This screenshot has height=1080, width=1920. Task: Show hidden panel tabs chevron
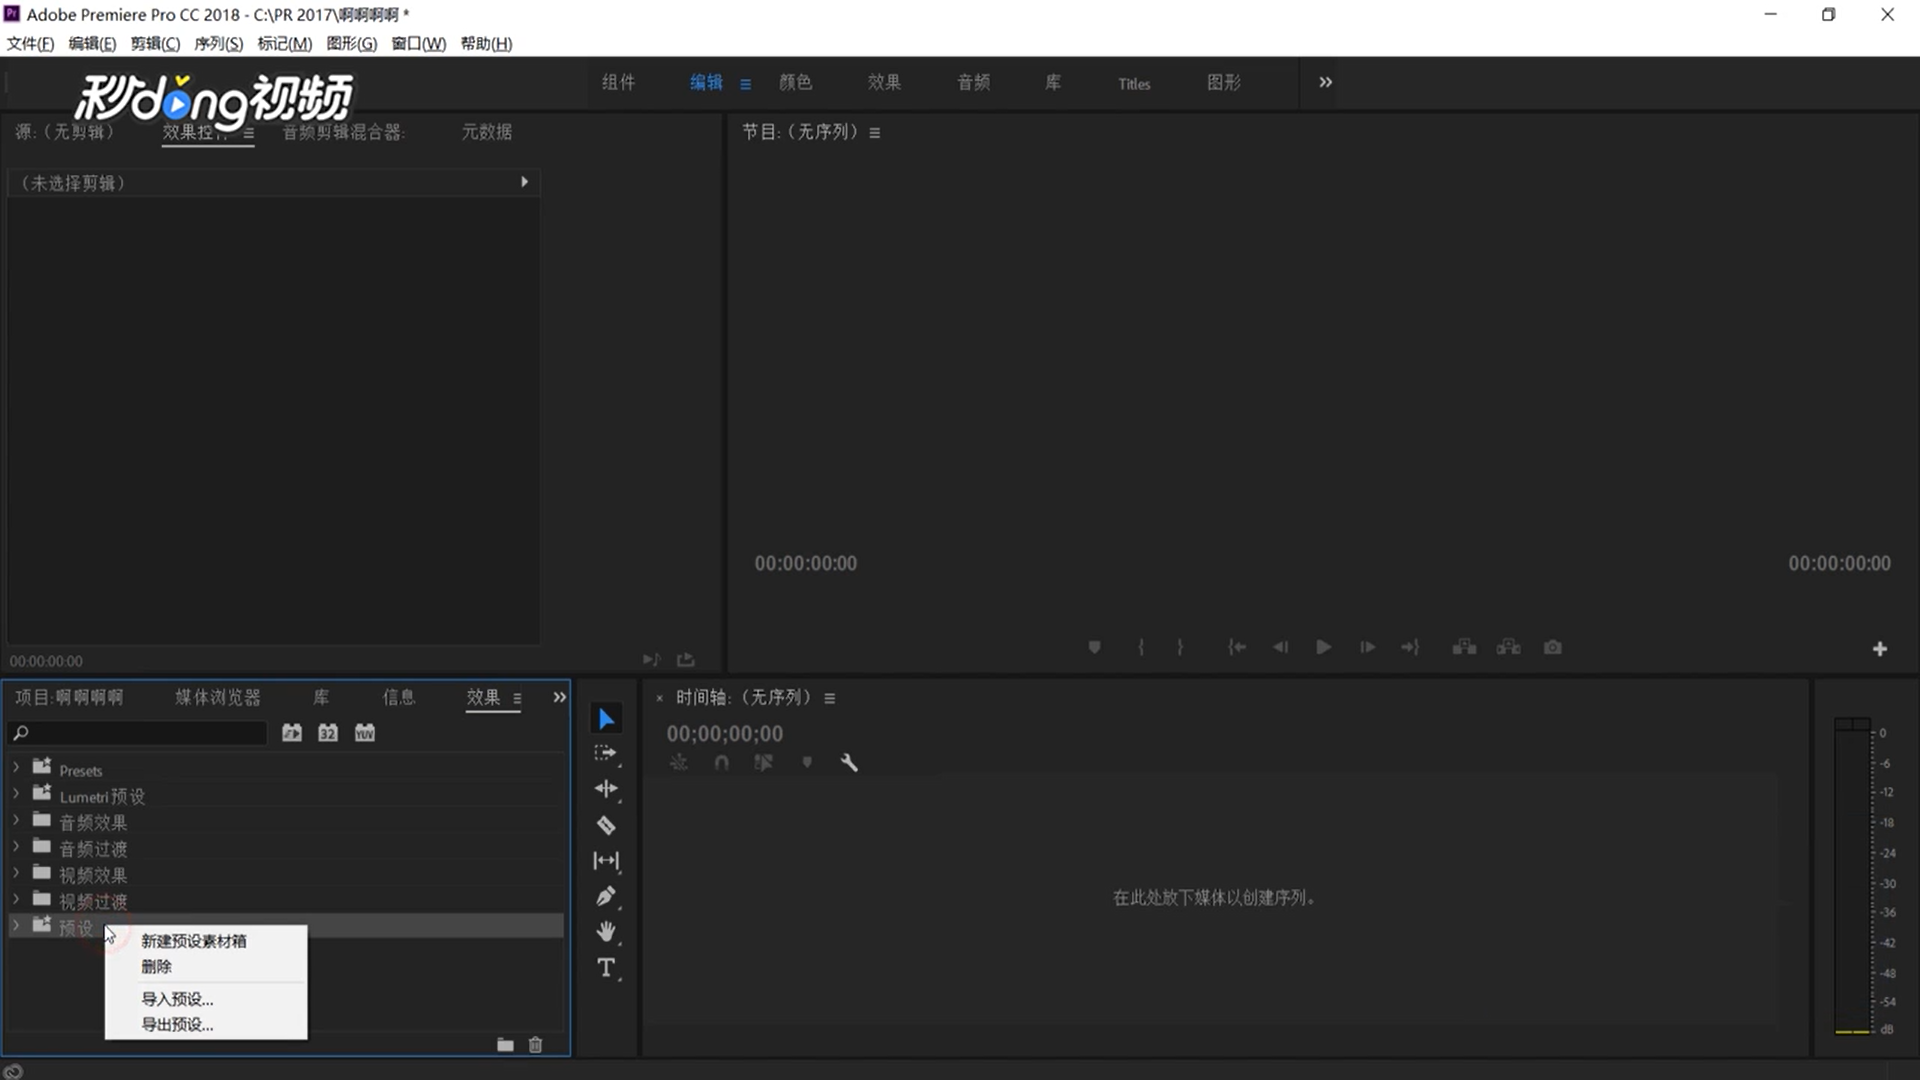560,697
